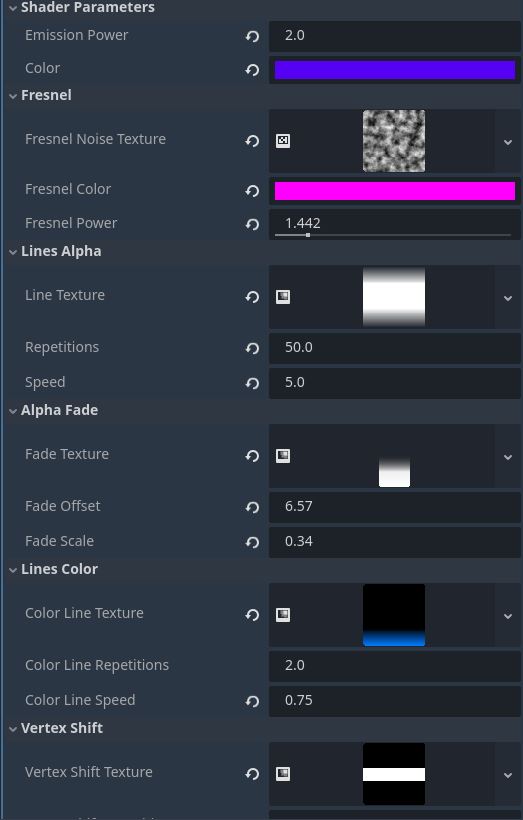Revert the Color Line Speed value
523x820 pixels.
(252, 701)
